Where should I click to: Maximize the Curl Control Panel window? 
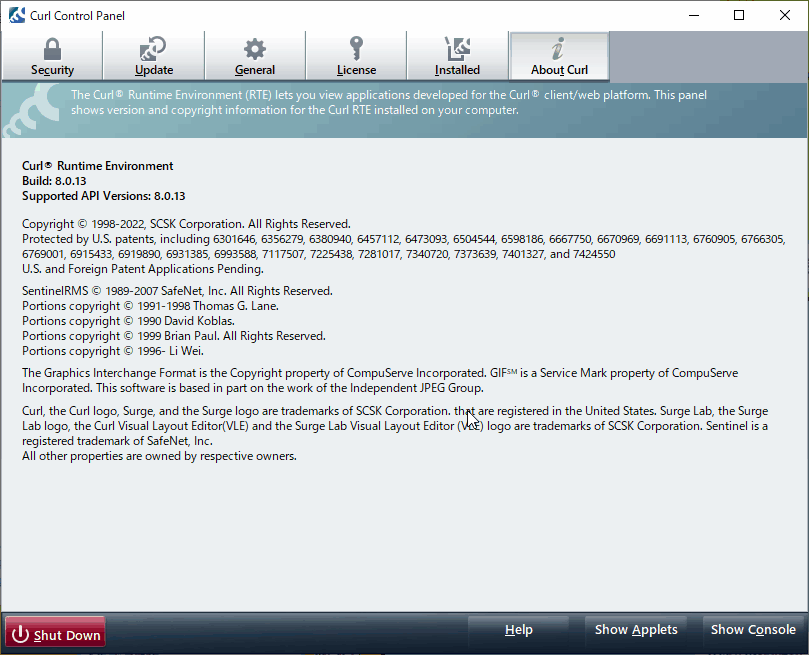[x=738, y=16]
